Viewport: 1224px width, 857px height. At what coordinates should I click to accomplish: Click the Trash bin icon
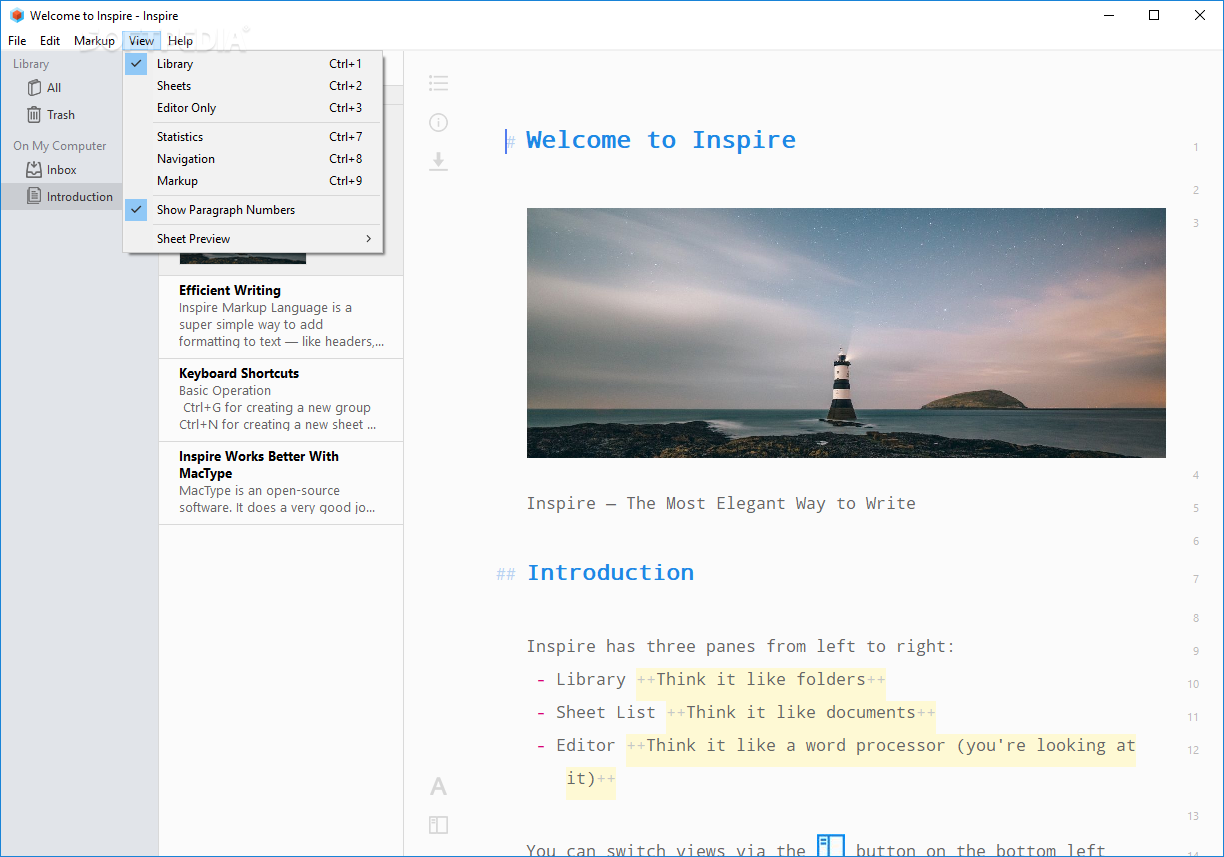pos(35,115)
